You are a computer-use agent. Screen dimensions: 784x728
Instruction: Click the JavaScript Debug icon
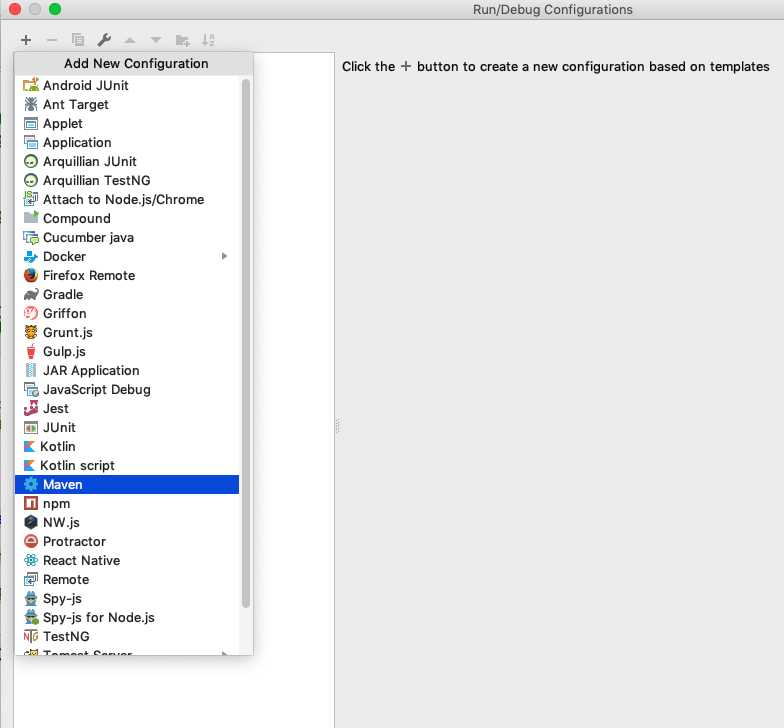pos(31,389)
